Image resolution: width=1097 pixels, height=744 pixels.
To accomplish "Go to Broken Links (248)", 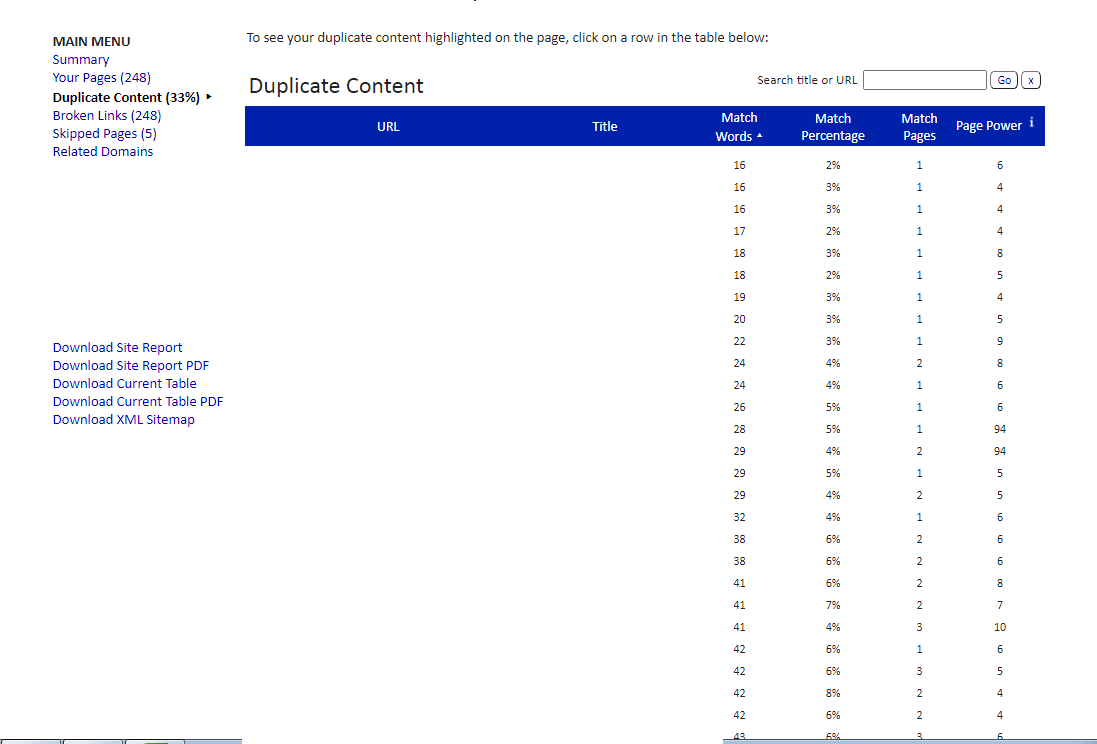I will pyautogui.click(x=106, y=115).
